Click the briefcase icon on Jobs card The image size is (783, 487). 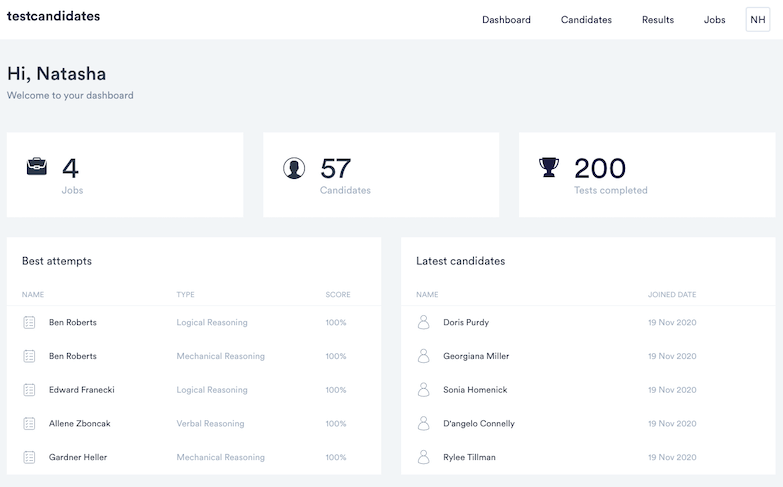pyautogui.click(x=37, y=167)
